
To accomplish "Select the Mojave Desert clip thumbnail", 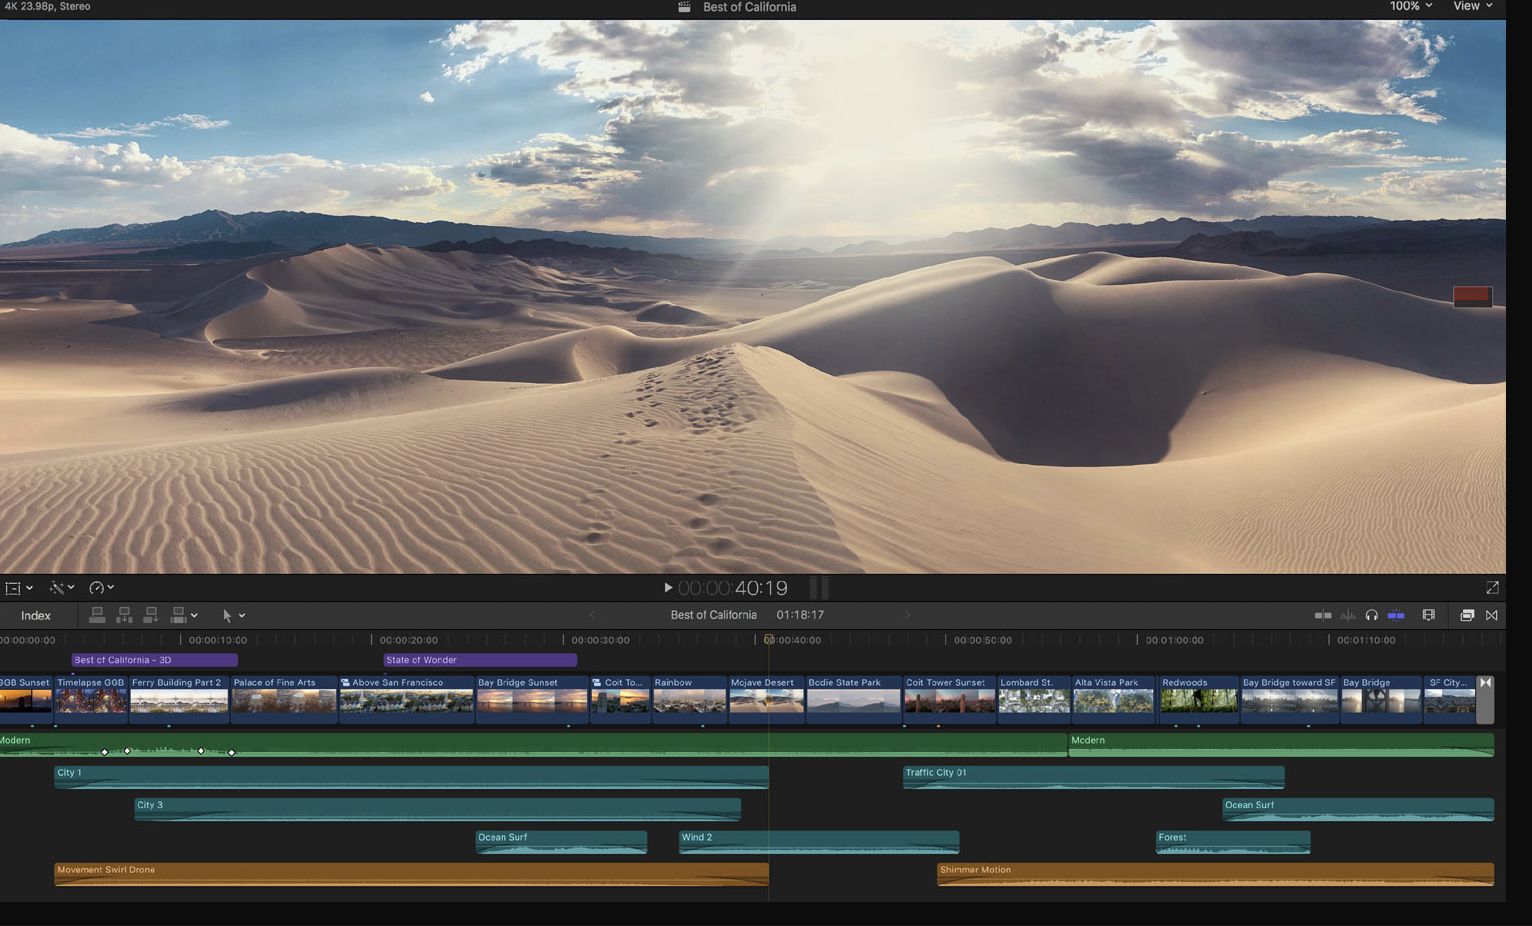I will (x=766, y=699).
